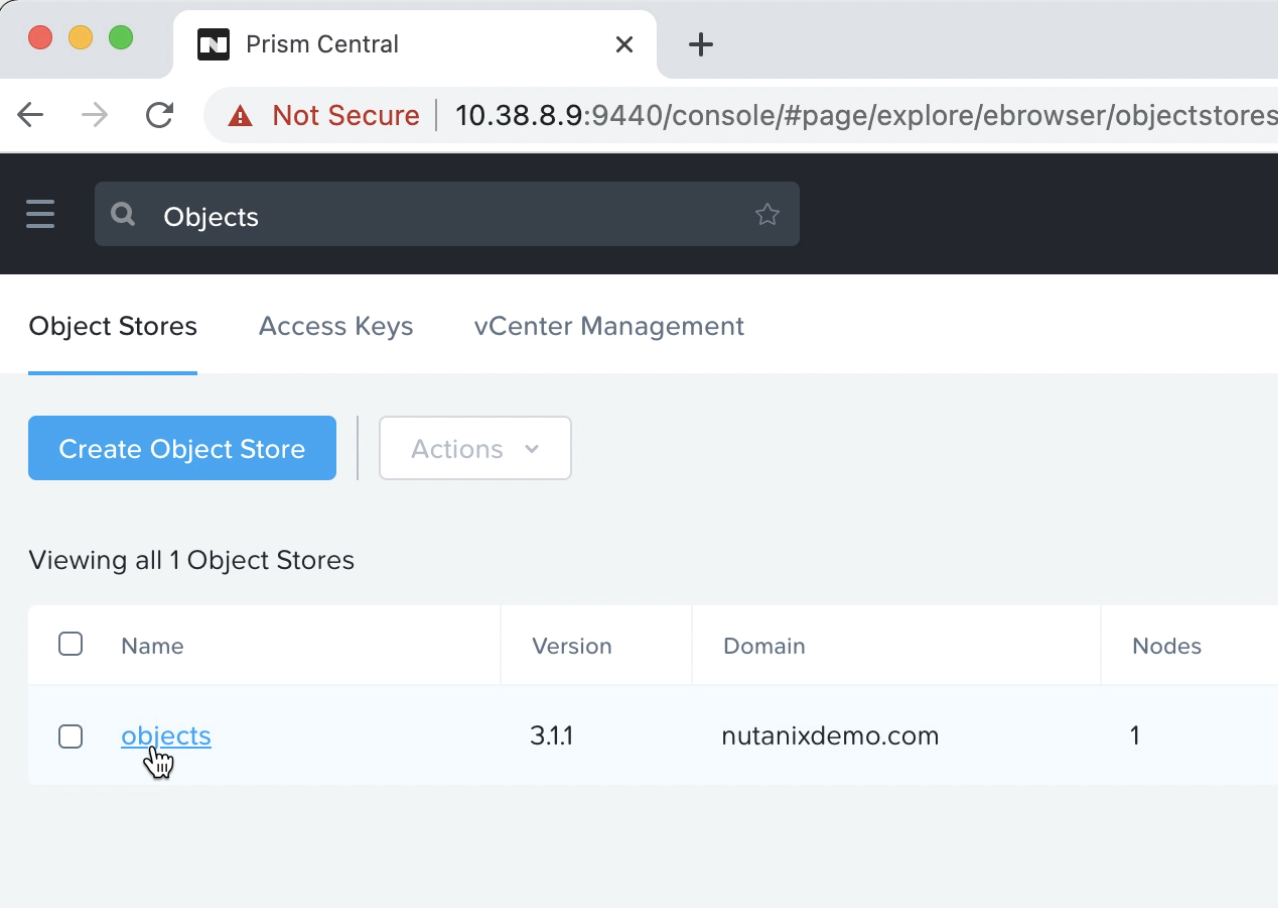
Task: Click the search magnifier icon
Action: click(x=123, y=214)
